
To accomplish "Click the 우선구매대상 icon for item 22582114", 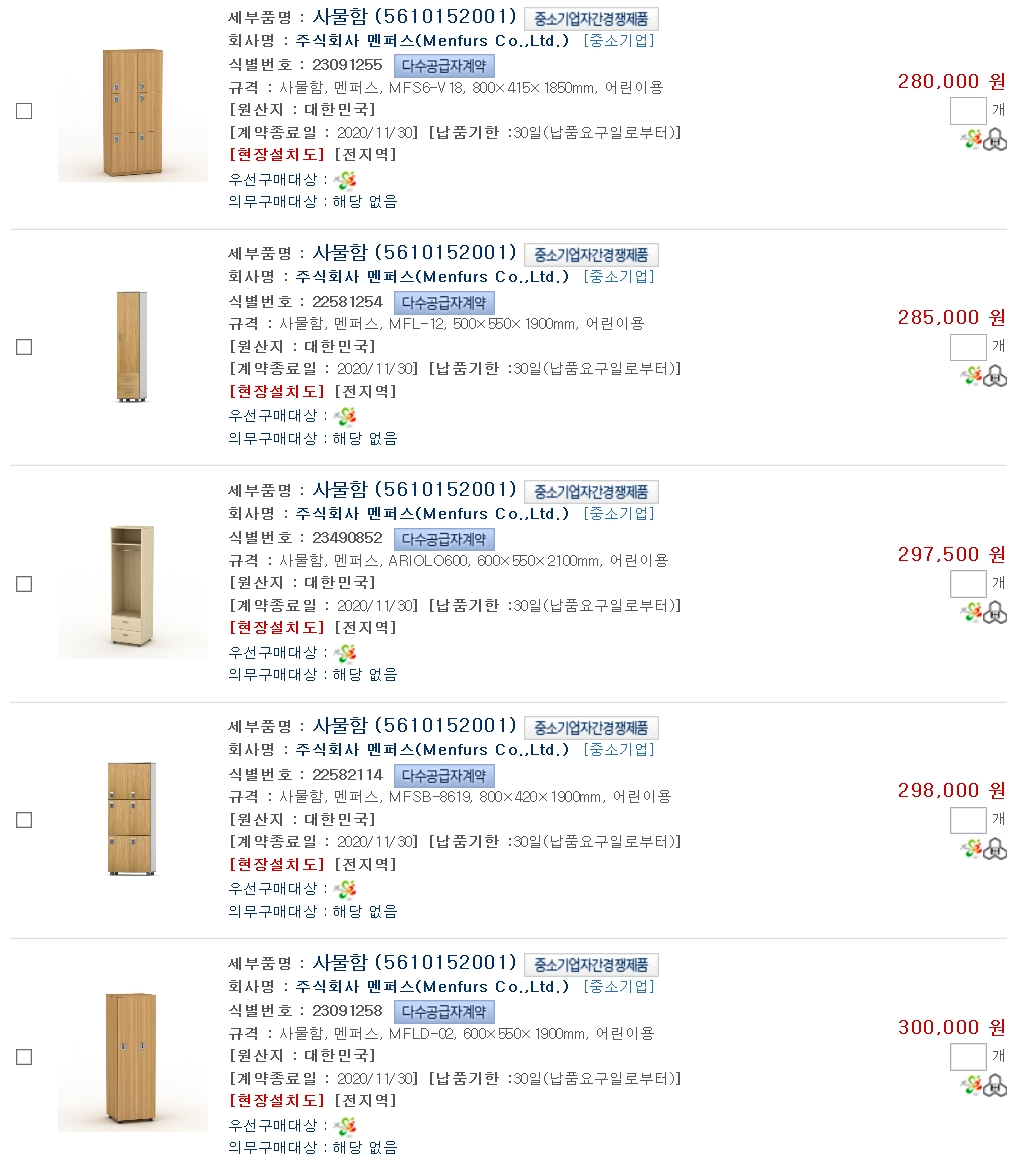I will [x=345, y=889].
